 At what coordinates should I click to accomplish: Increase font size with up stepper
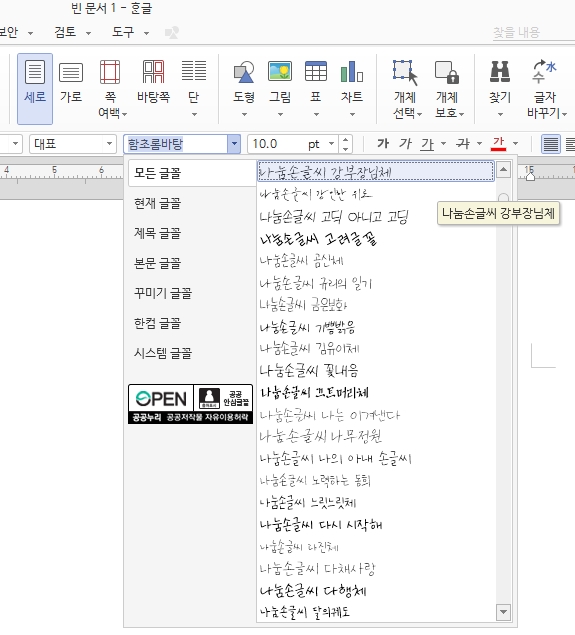coord(345,140)
